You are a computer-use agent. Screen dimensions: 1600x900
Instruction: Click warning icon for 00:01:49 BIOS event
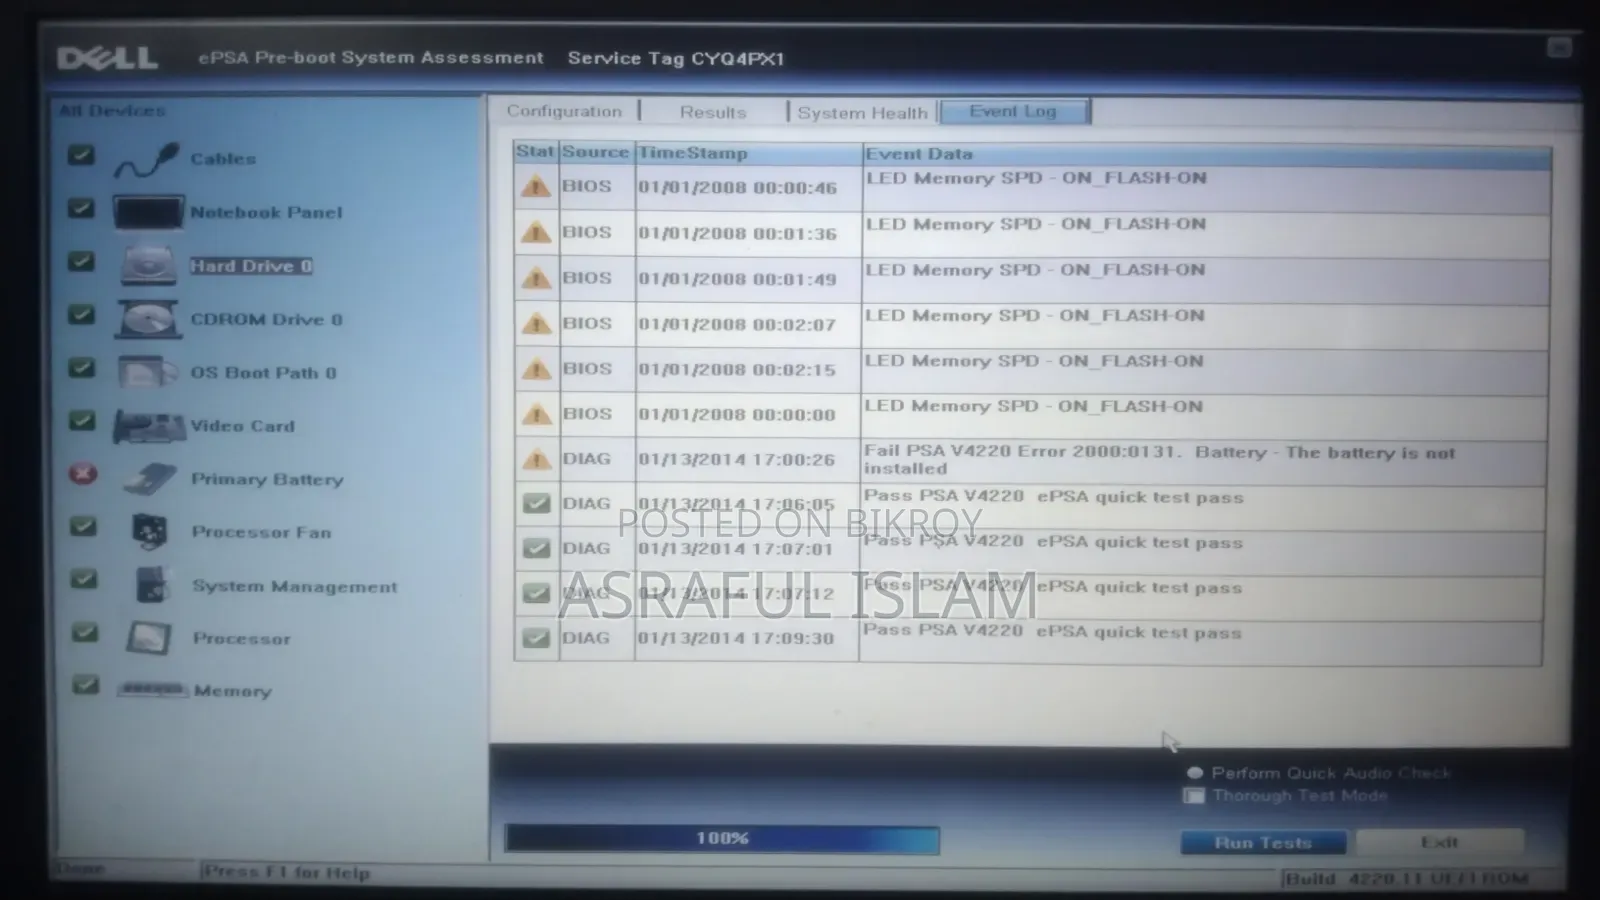(x=536, y=278)
